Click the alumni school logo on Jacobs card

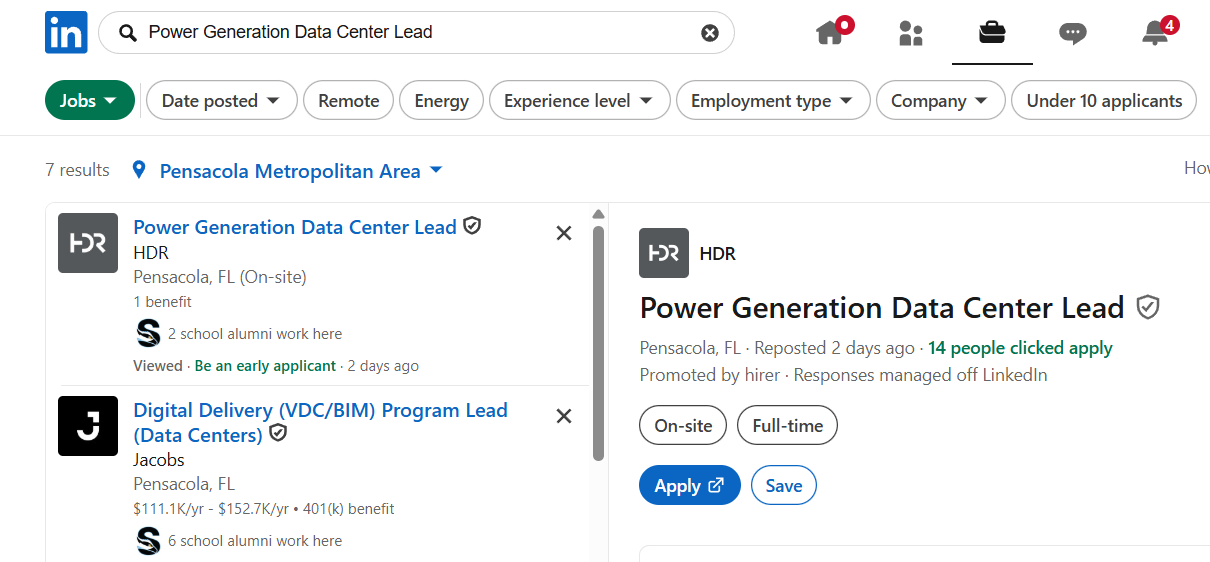(x=148, y=540)
